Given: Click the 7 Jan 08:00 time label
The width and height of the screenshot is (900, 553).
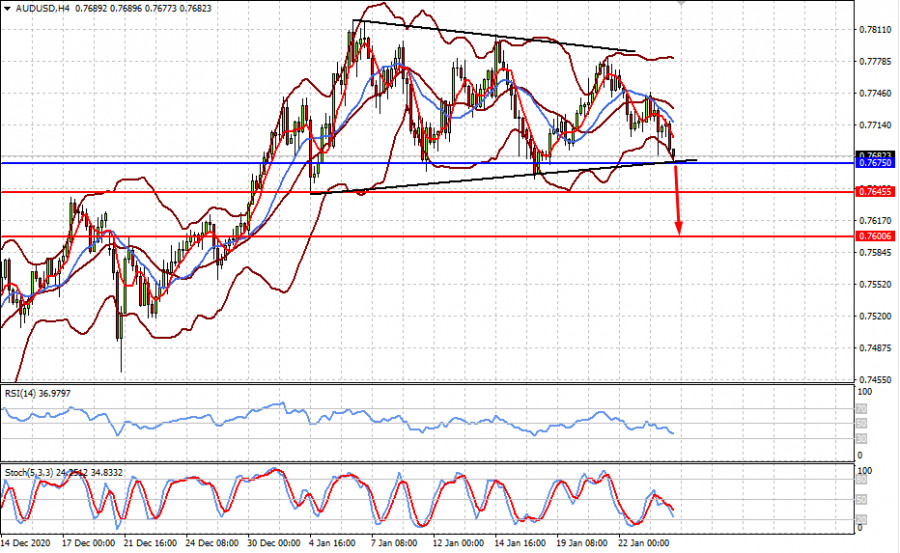Looking at the screenshot, I should point(396,543).
